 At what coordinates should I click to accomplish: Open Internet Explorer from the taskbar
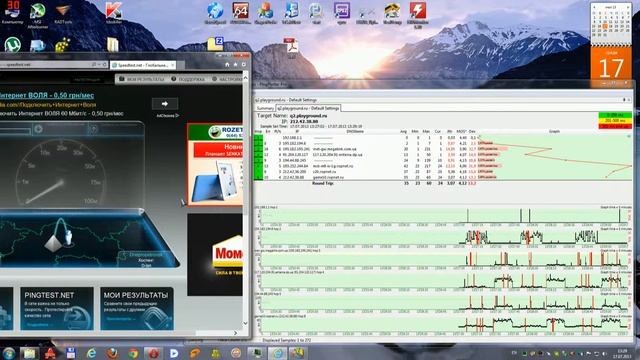(x=91, y=353)
